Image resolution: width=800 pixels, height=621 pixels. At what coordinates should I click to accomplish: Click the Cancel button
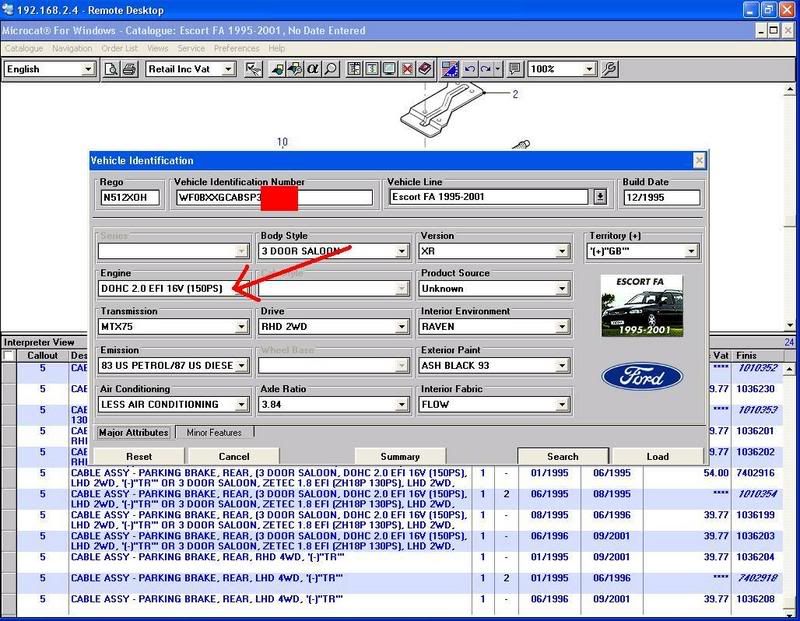(x=234, y=456)
